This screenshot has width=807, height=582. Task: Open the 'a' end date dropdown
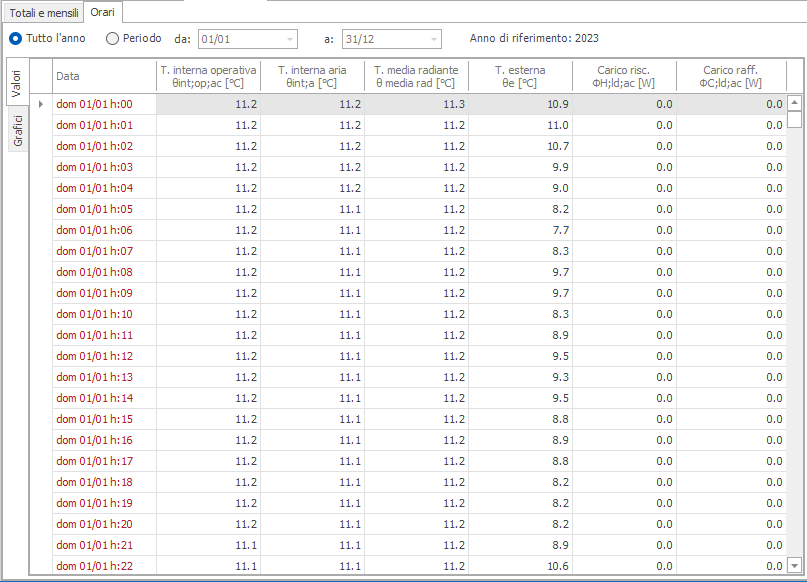click(434, 39)
